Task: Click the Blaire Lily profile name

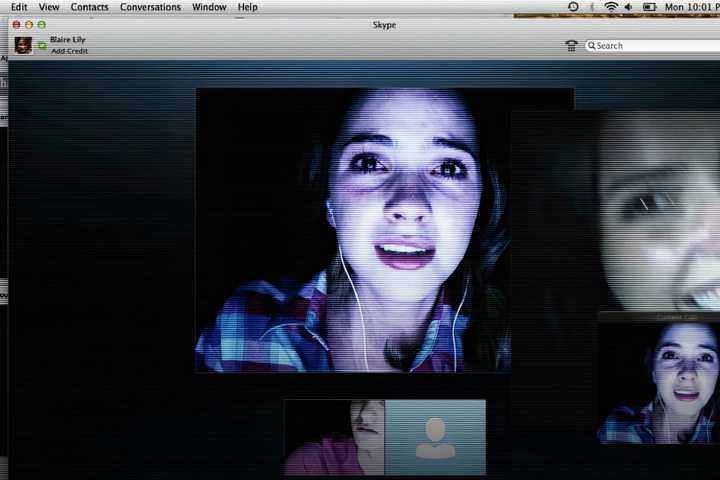Action: (x=68, y=40)
